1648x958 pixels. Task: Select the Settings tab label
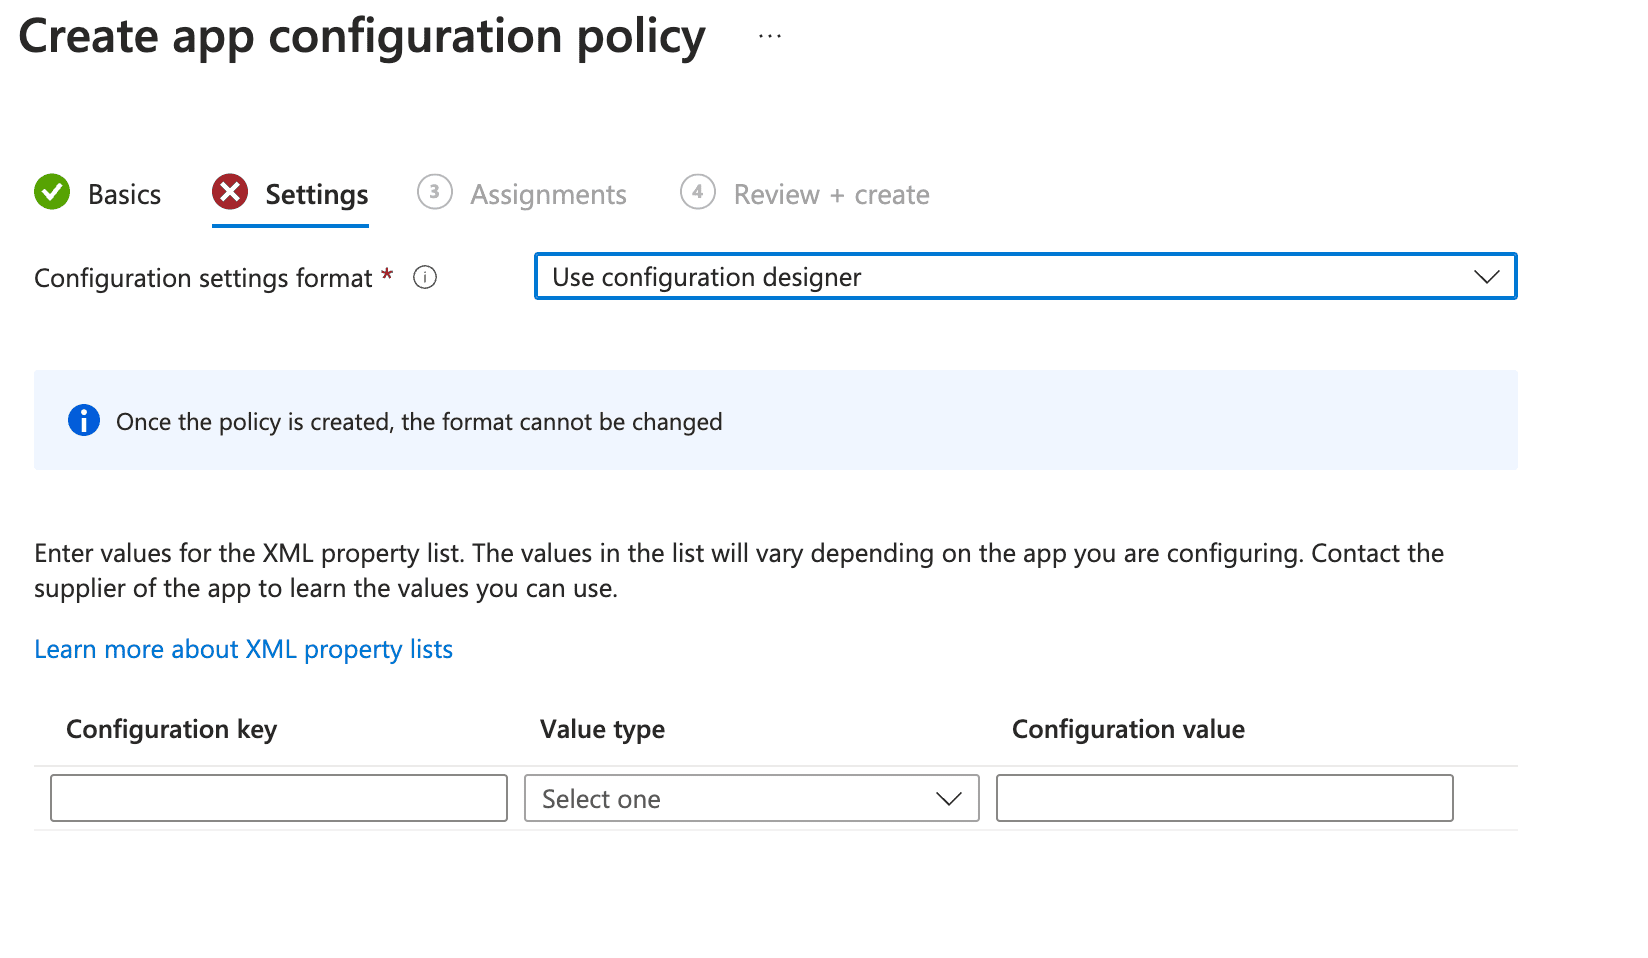(x=316, y=195)
